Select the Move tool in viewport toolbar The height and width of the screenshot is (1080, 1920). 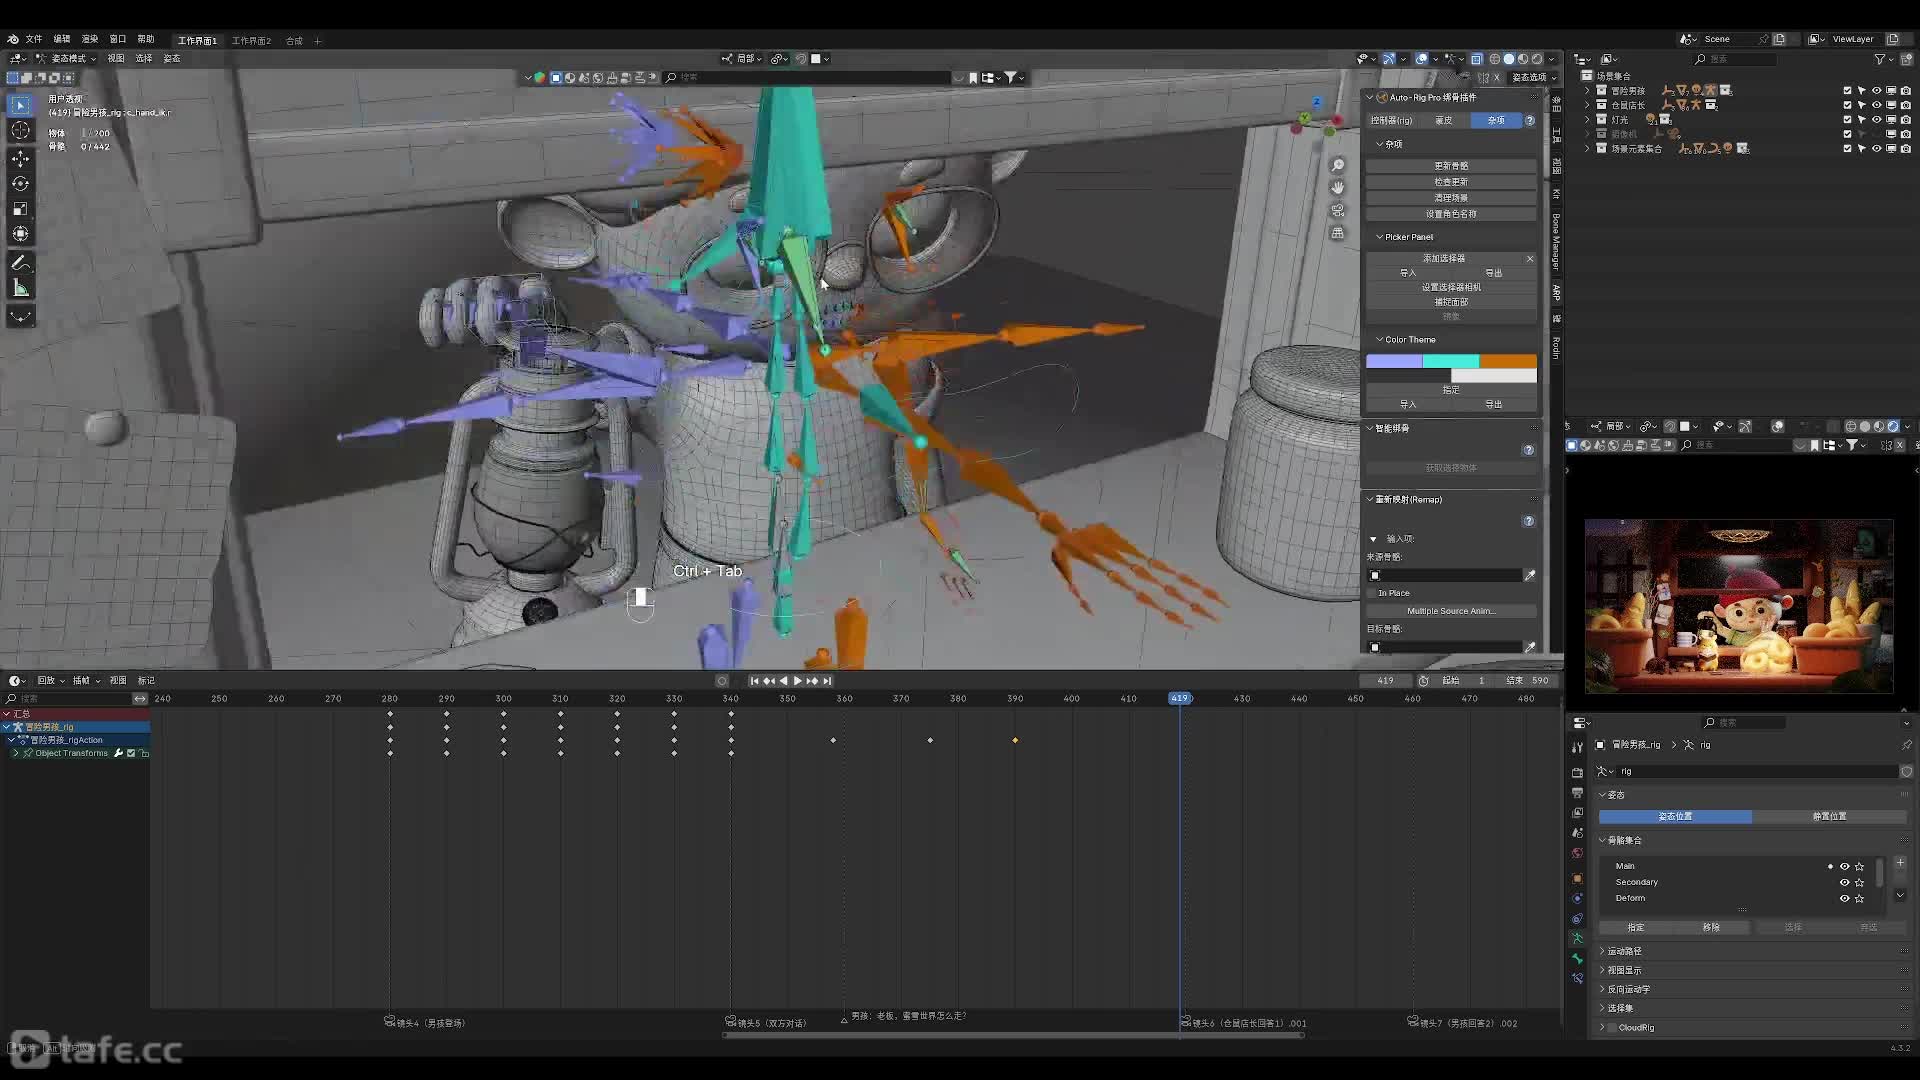coord(20,158)
